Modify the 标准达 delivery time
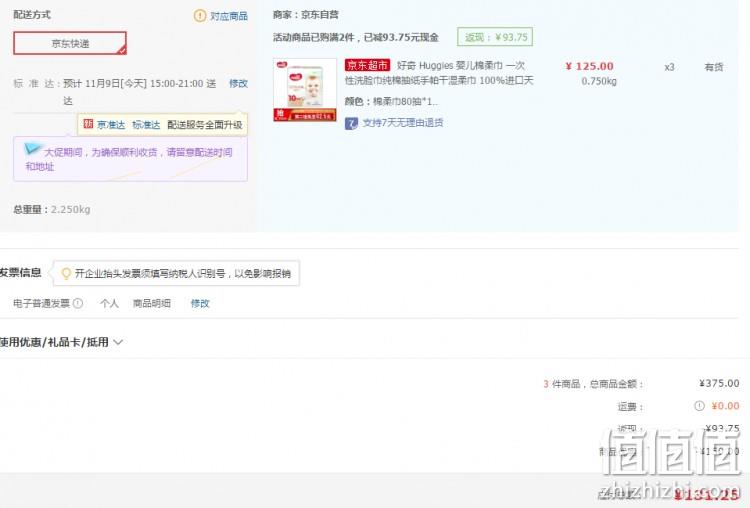 pyautogui.click(x=238, y=83)
